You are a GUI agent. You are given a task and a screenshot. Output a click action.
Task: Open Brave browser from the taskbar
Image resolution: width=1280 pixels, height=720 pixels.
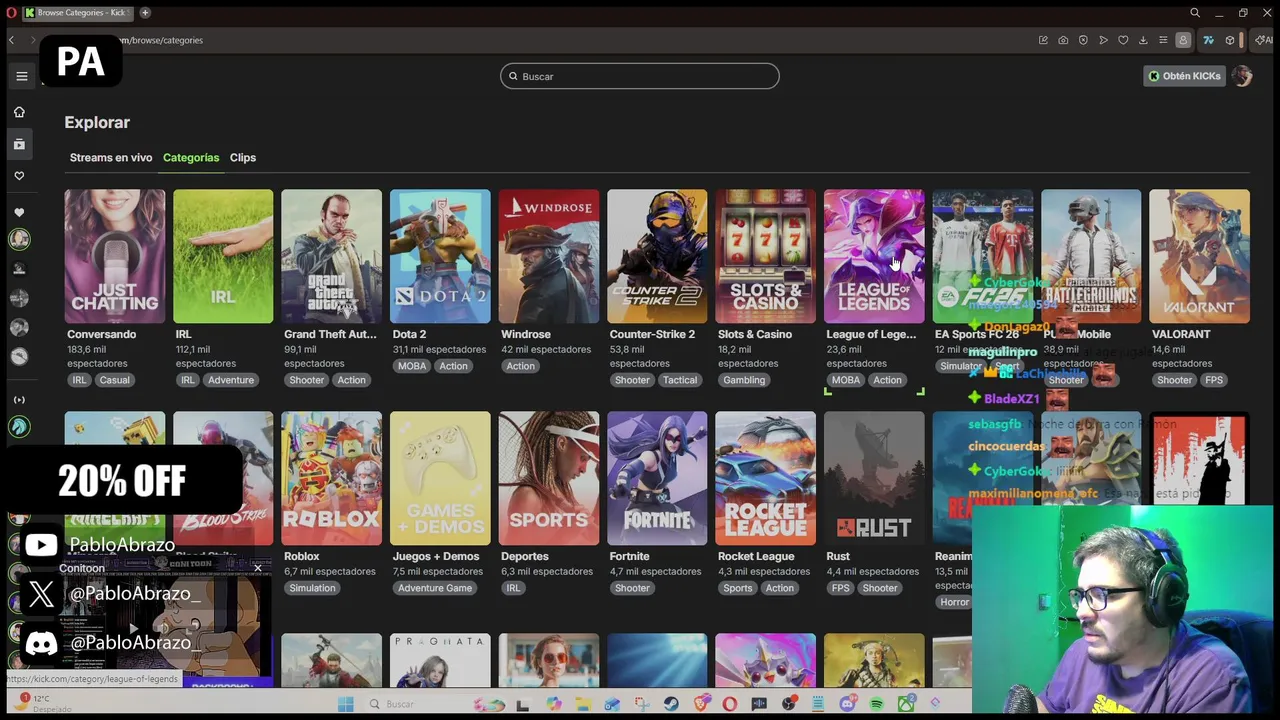point(702,704)
